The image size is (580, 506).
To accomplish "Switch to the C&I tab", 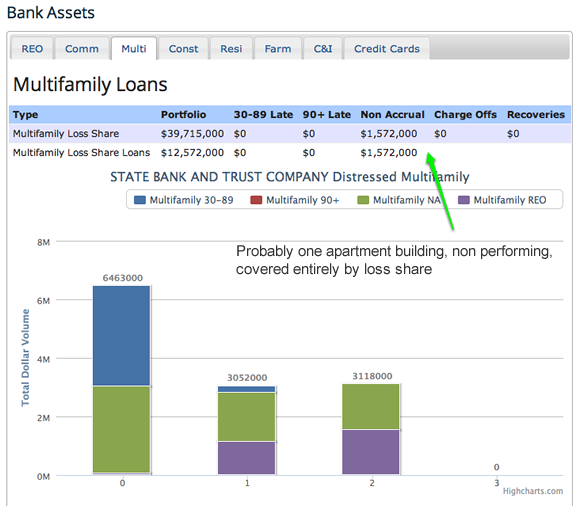I will (323, 48).
